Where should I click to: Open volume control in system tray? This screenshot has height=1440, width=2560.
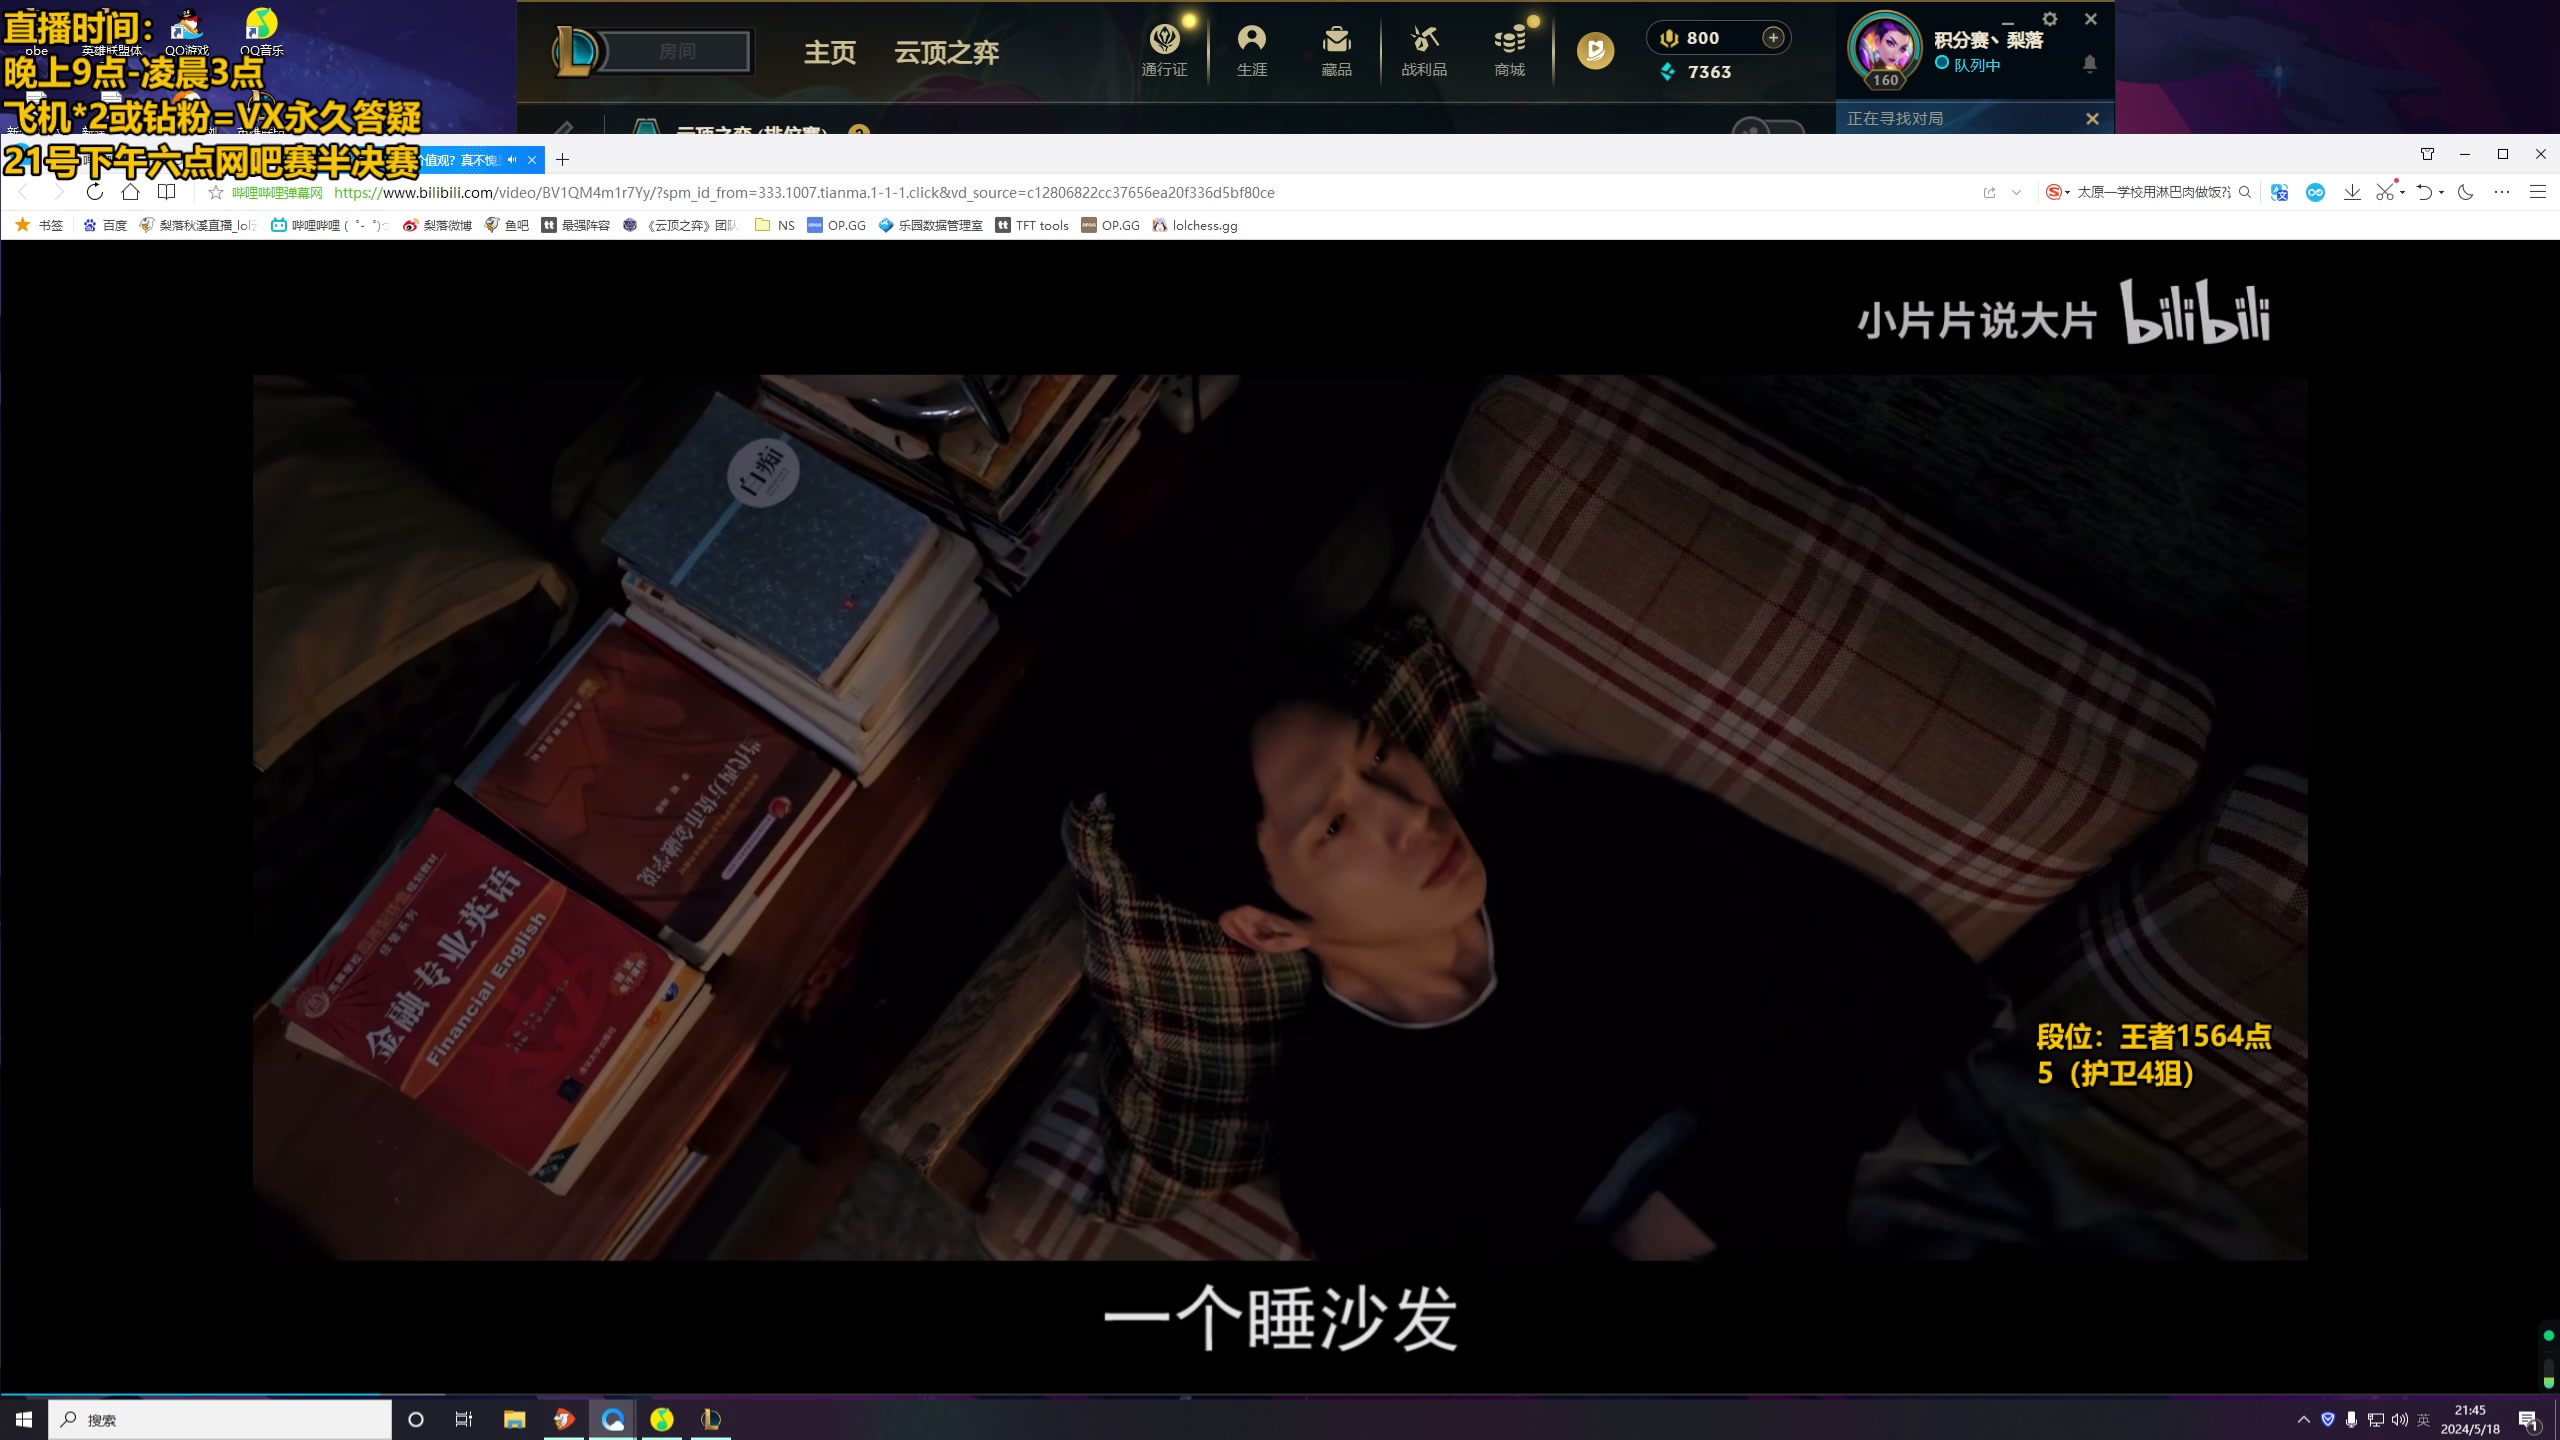point(2400,1419)
